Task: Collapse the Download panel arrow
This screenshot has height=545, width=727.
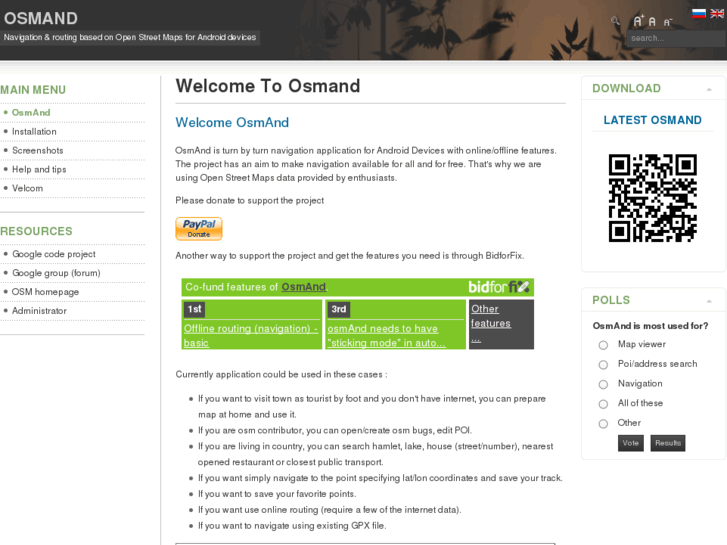Action: 709,89
